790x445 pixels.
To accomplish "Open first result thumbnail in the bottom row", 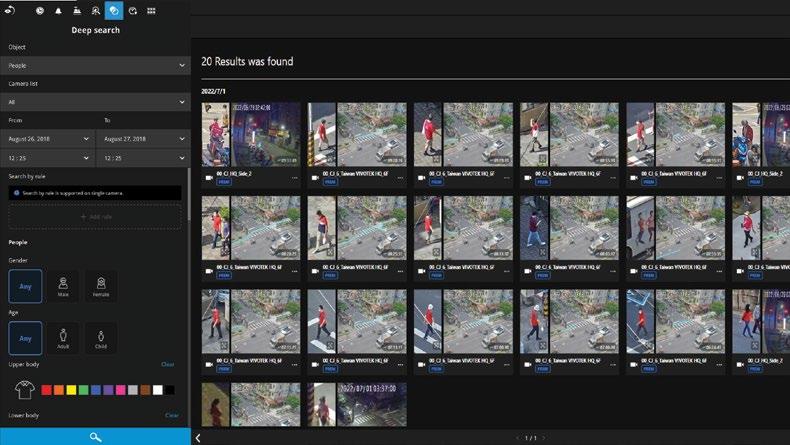I will click(x=251, y=405).
